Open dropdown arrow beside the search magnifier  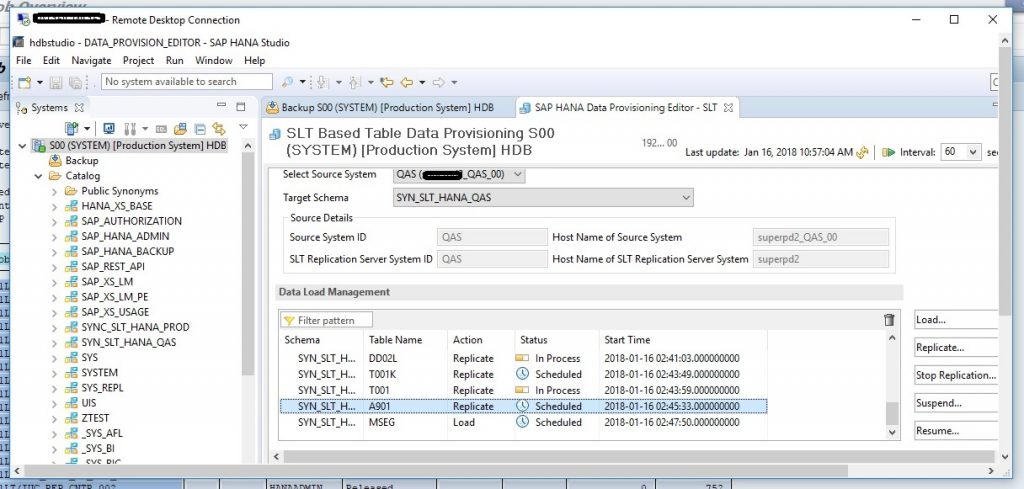pyautogui.click(x=302, y=82)
